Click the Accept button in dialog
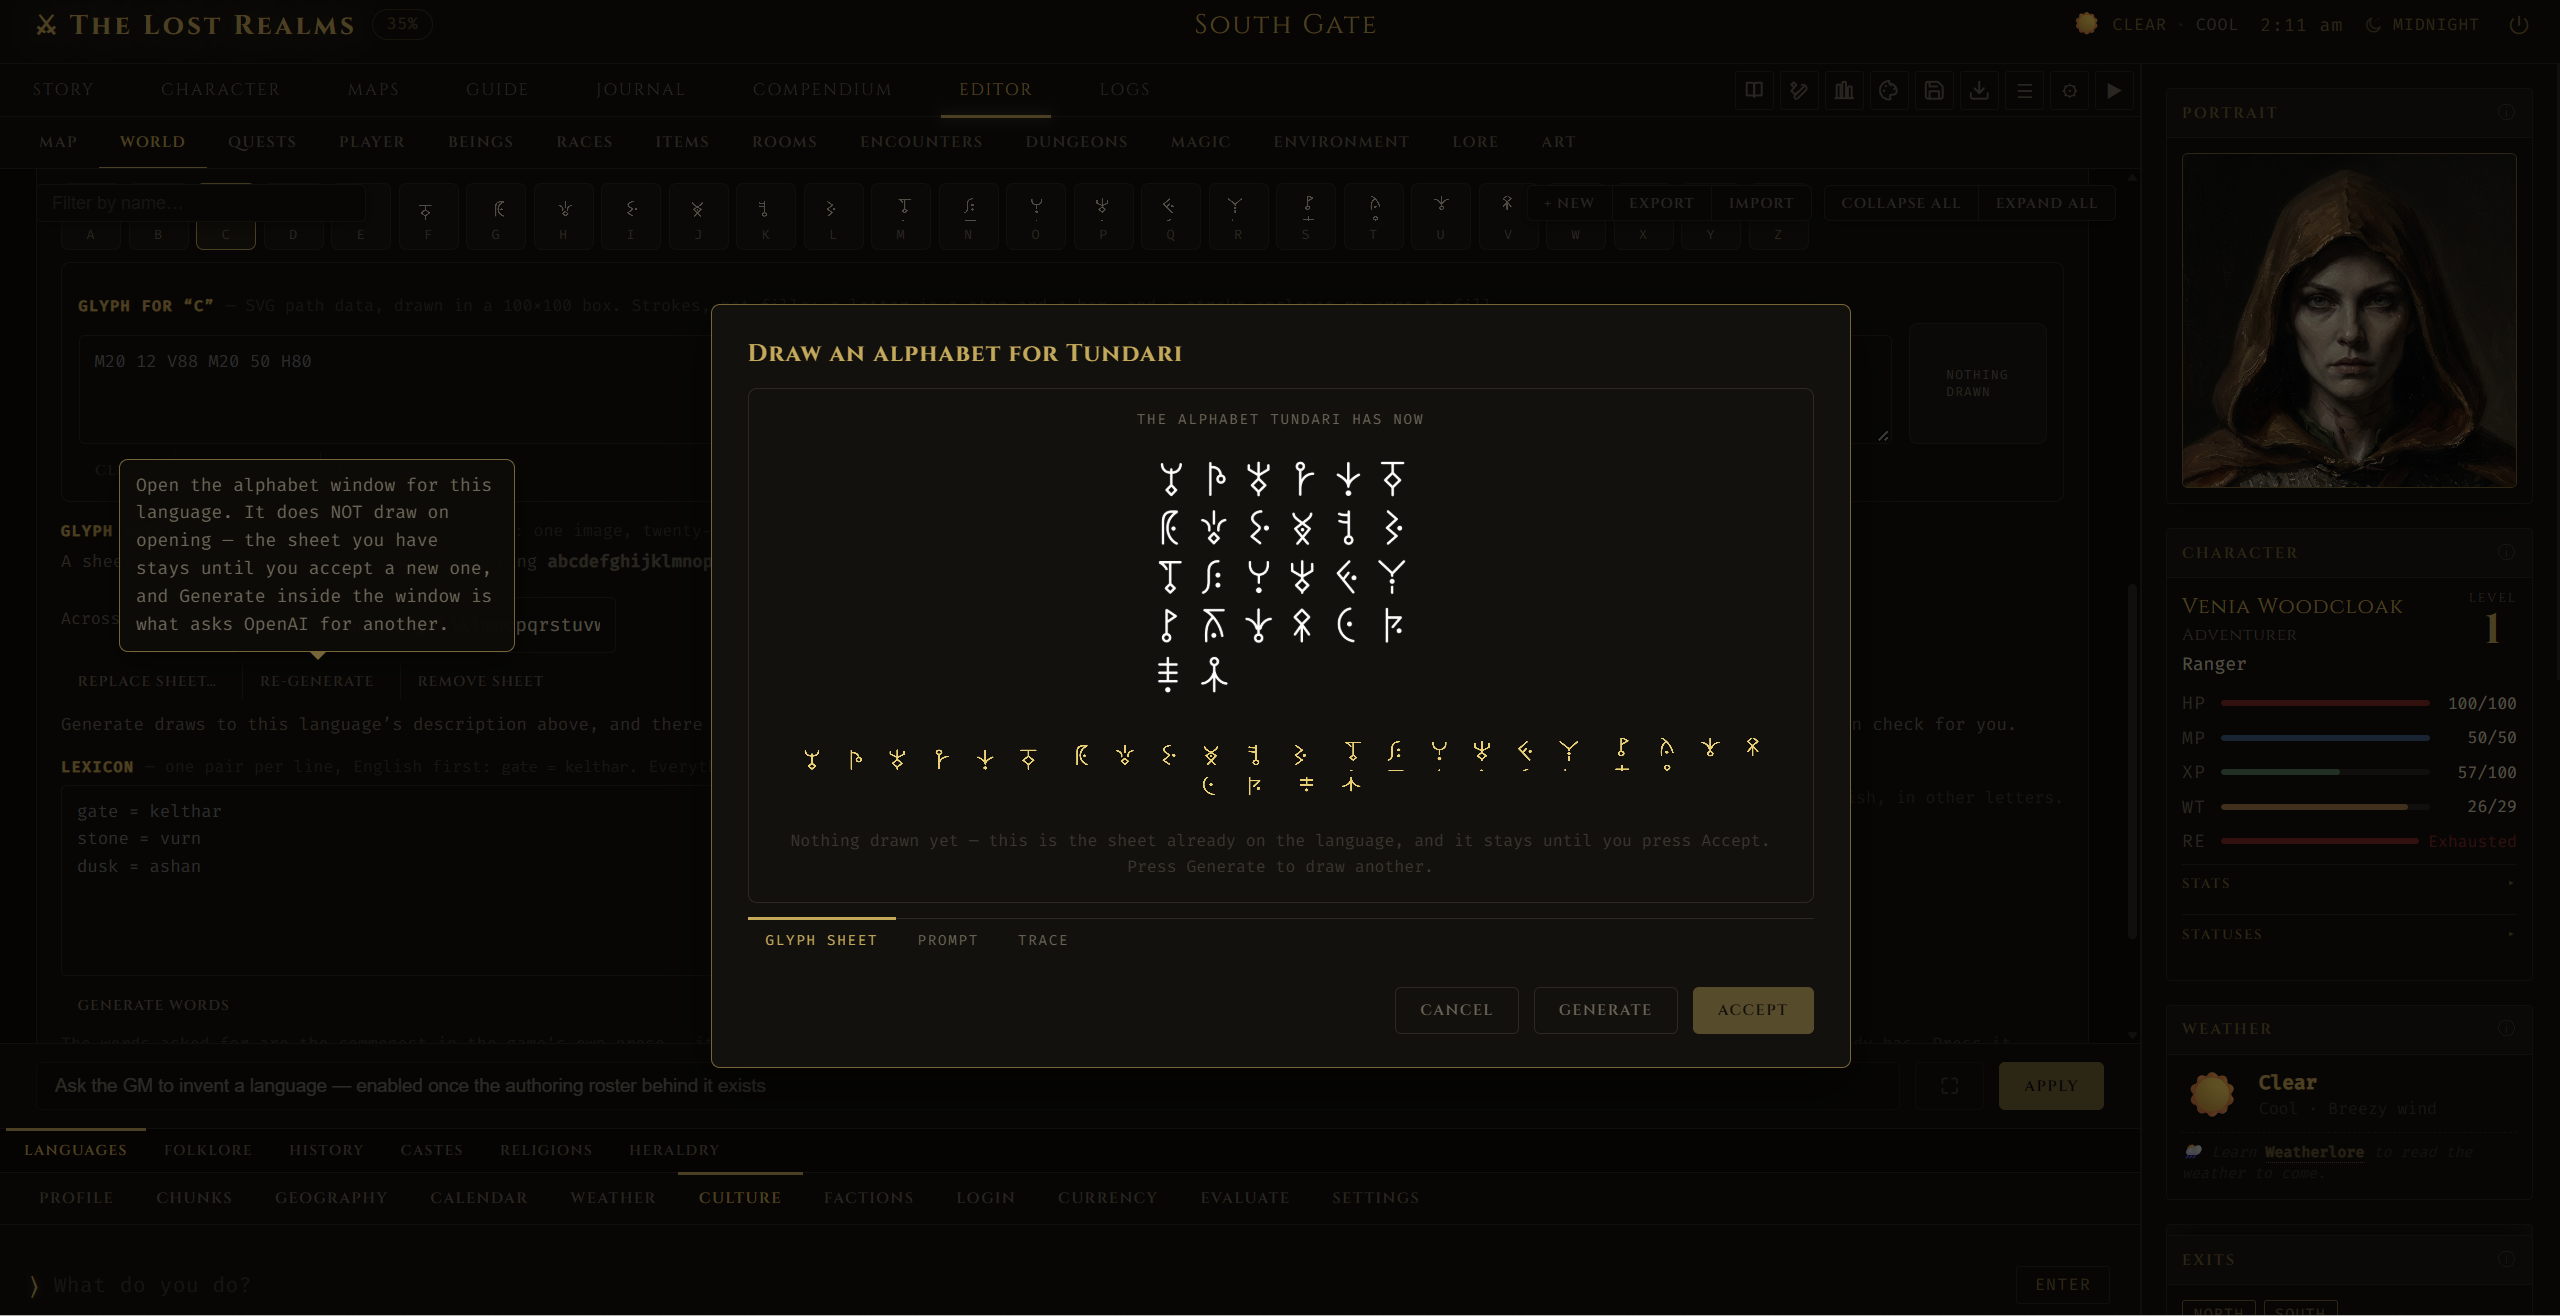The width and height of the screenshot is (2560, 1316). click(1752, 1010)
